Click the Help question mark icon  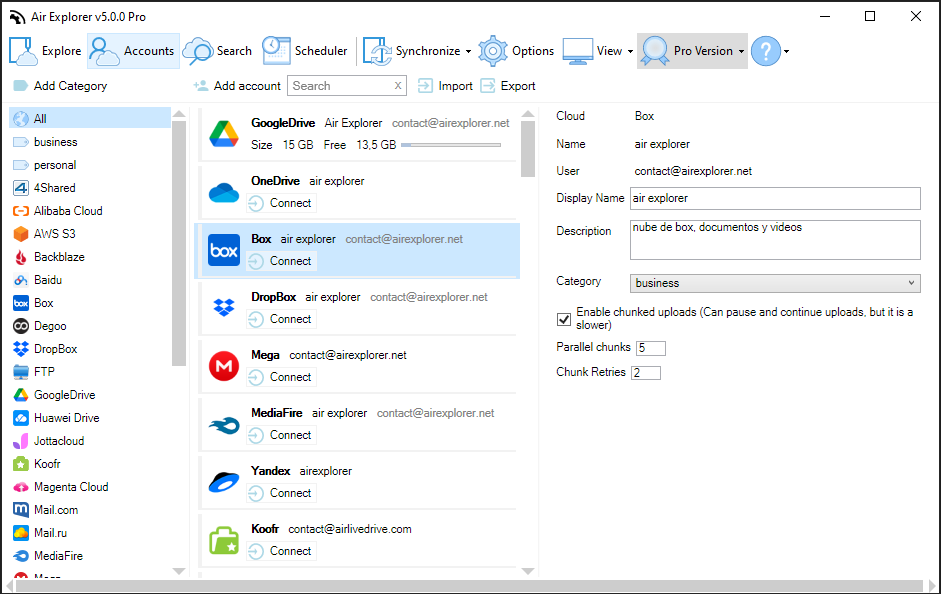pos(766,51)
